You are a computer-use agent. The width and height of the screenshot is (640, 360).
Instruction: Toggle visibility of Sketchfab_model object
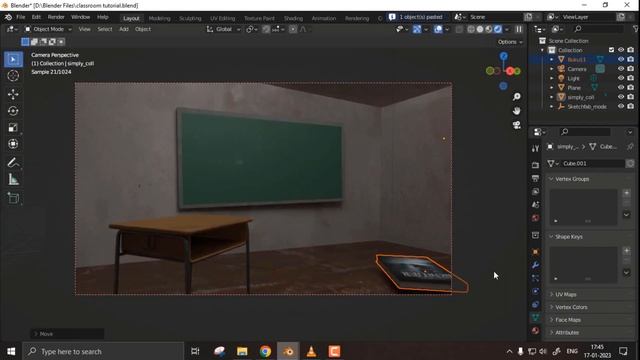pyautogui.click(x=621, y=106)
